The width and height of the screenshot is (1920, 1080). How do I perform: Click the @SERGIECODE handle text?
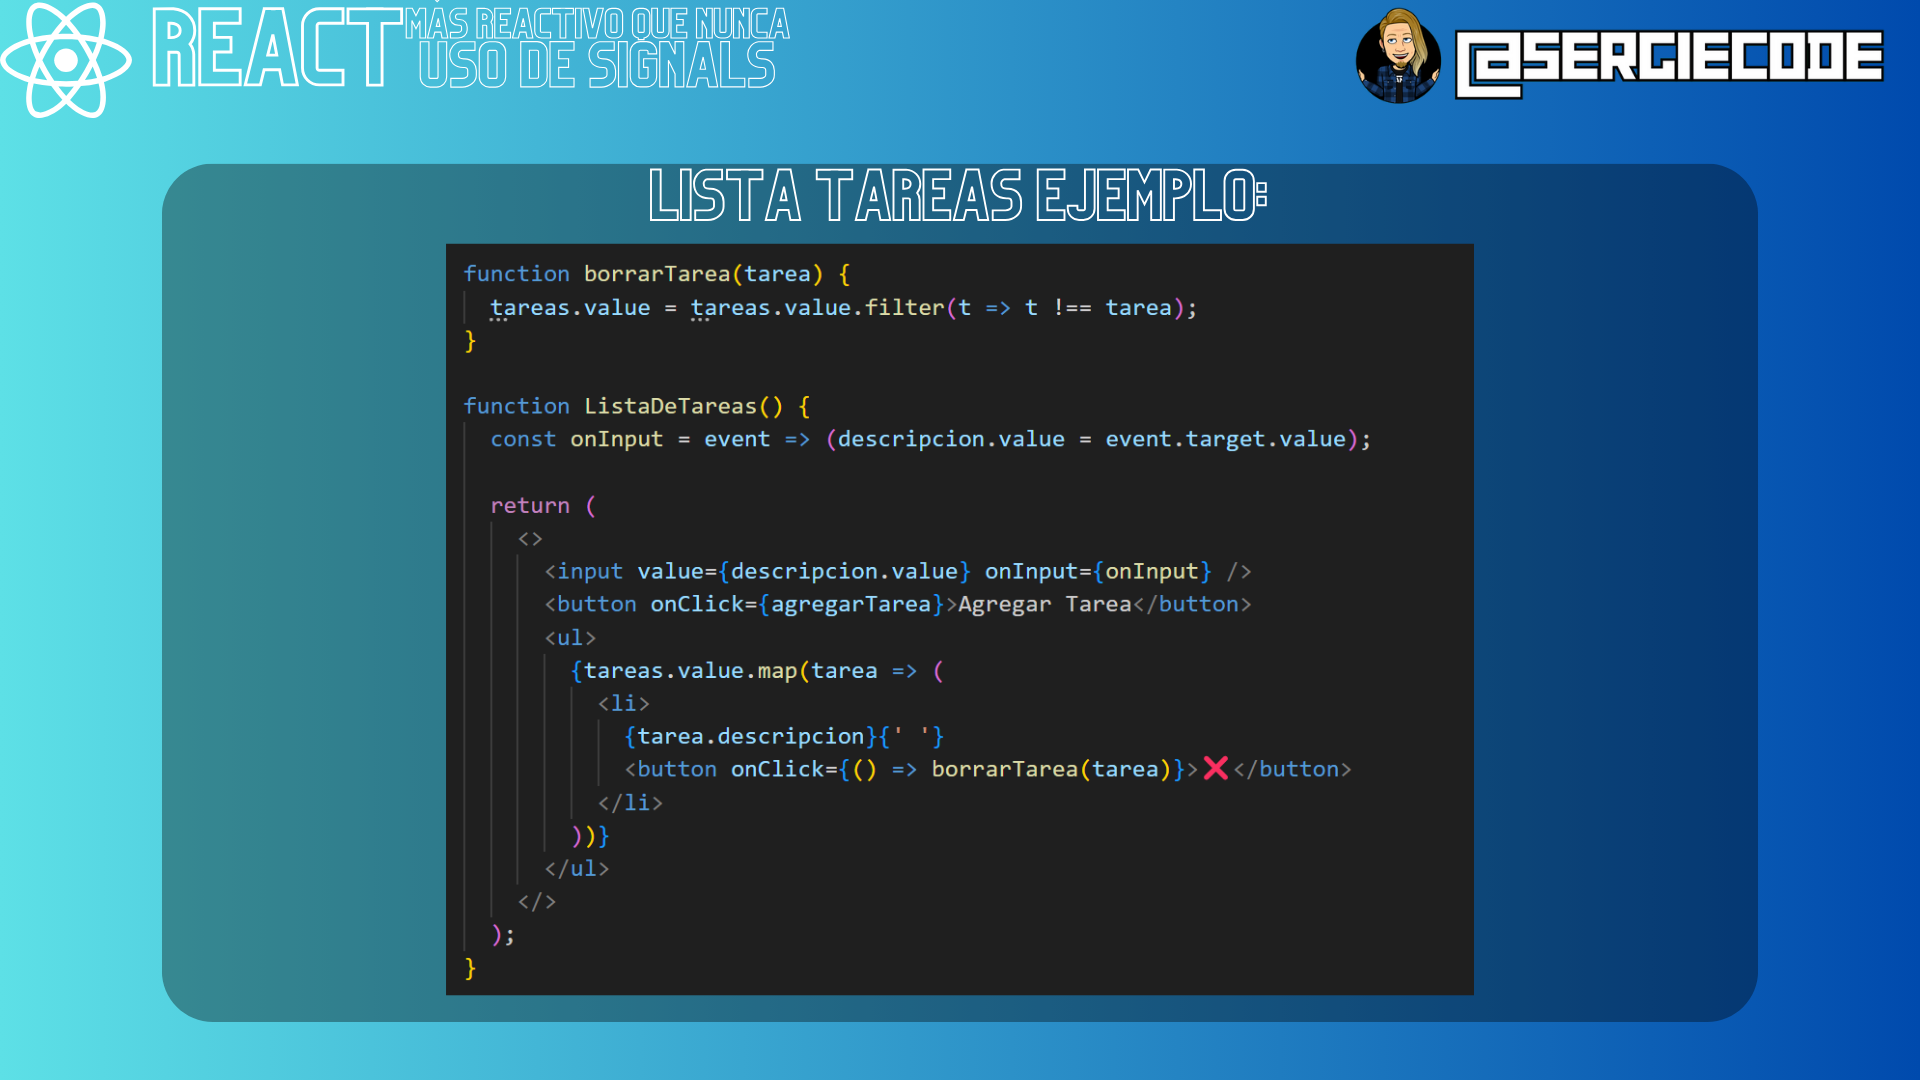click(1669, 60)
